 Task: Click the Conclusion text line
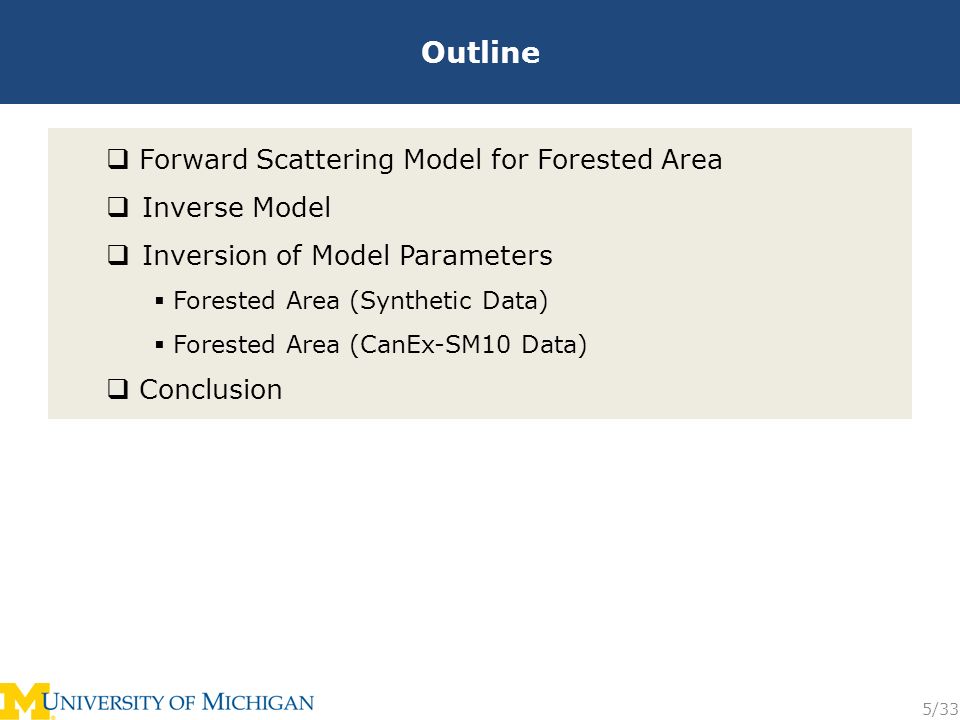[211, 389]
